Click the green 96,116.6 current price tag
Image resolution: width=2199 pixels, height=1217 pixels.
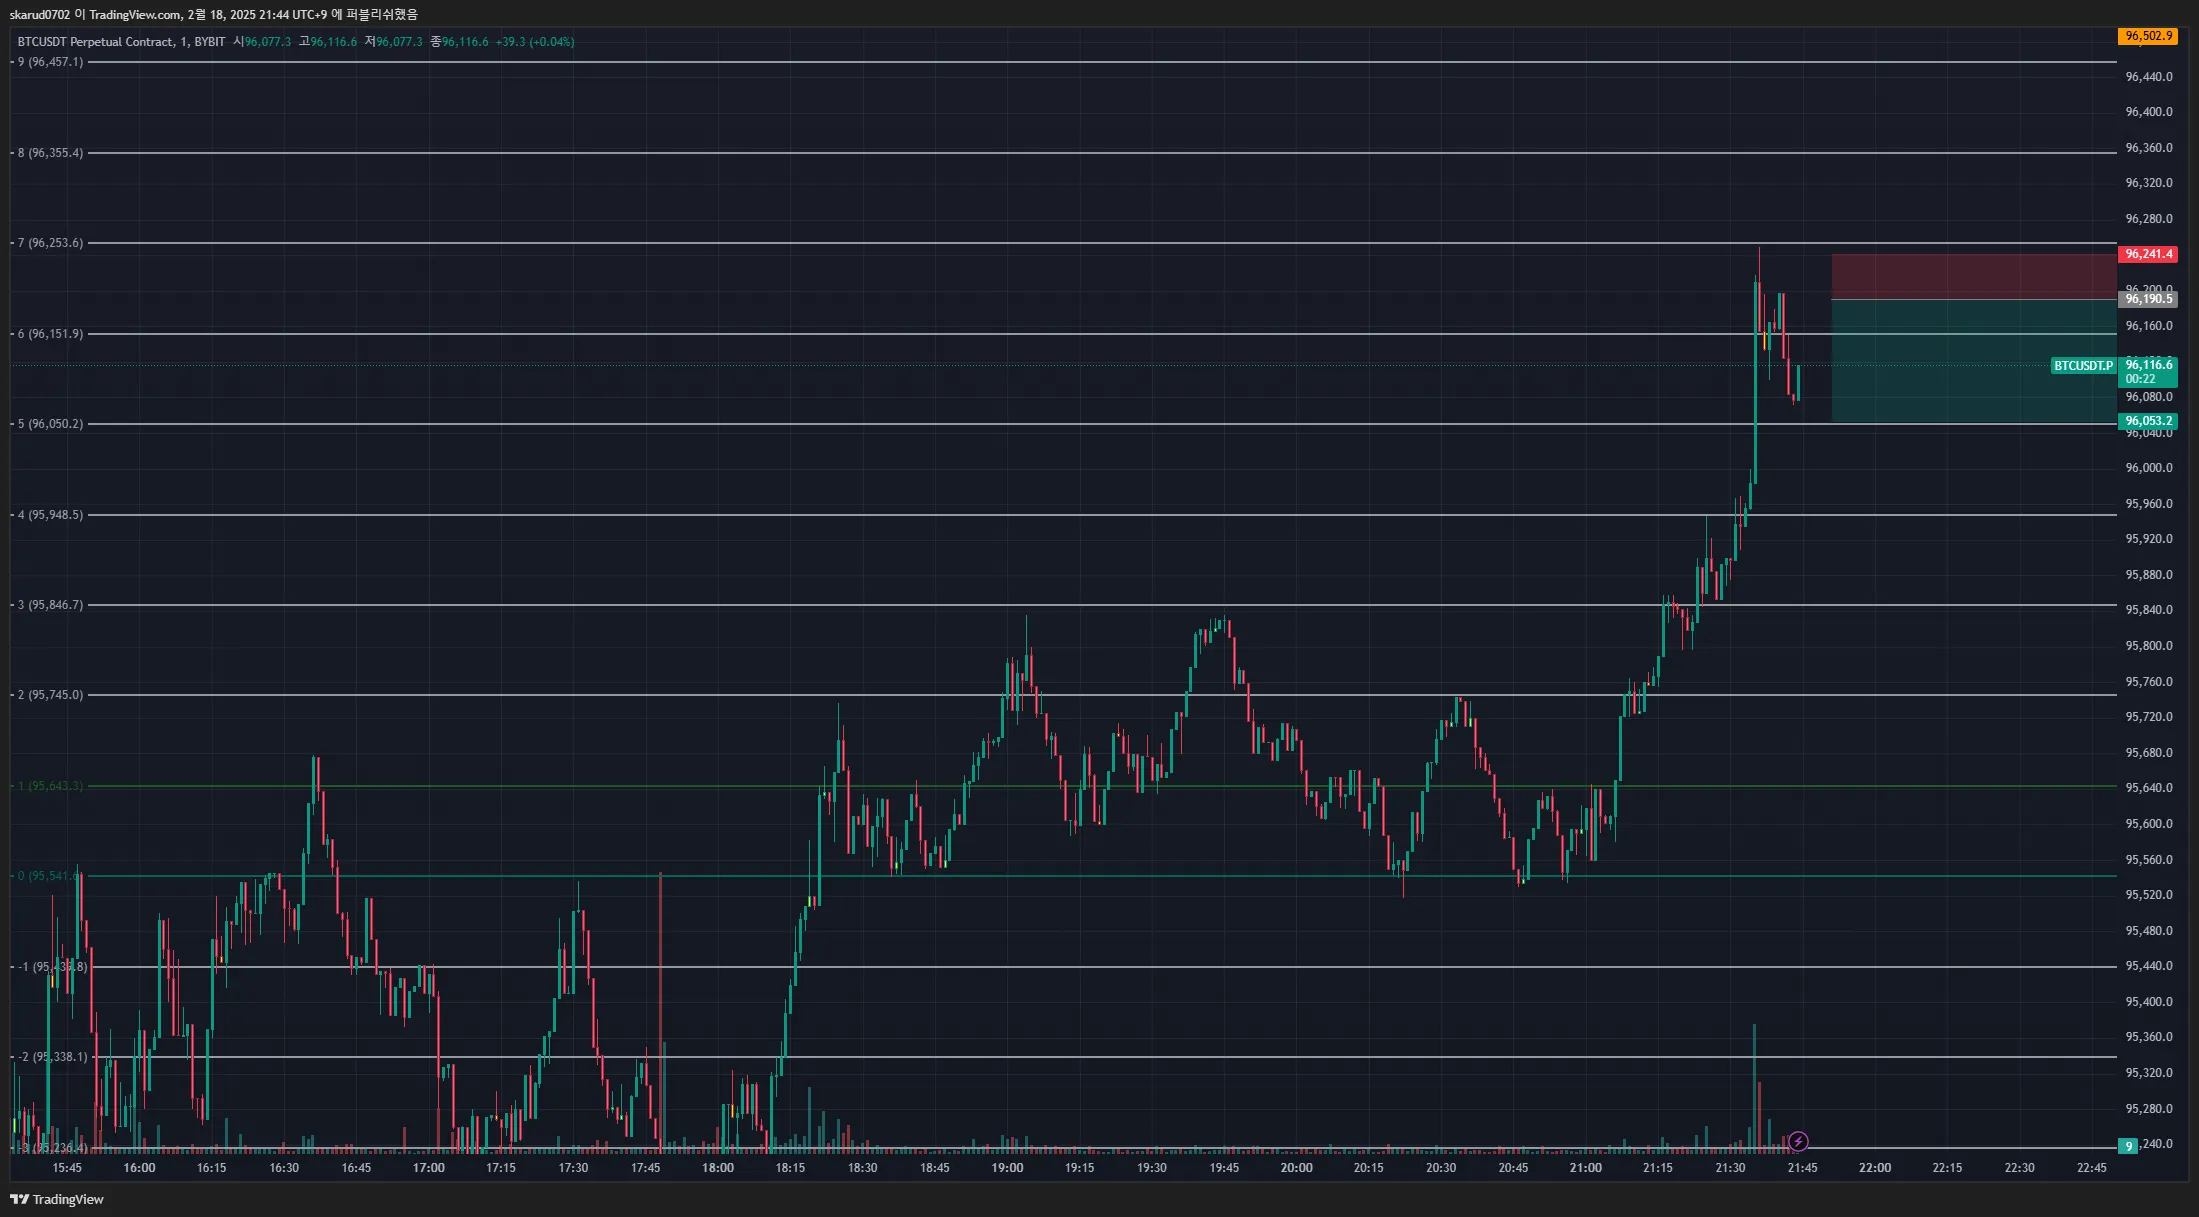(x=2148, y=371)
